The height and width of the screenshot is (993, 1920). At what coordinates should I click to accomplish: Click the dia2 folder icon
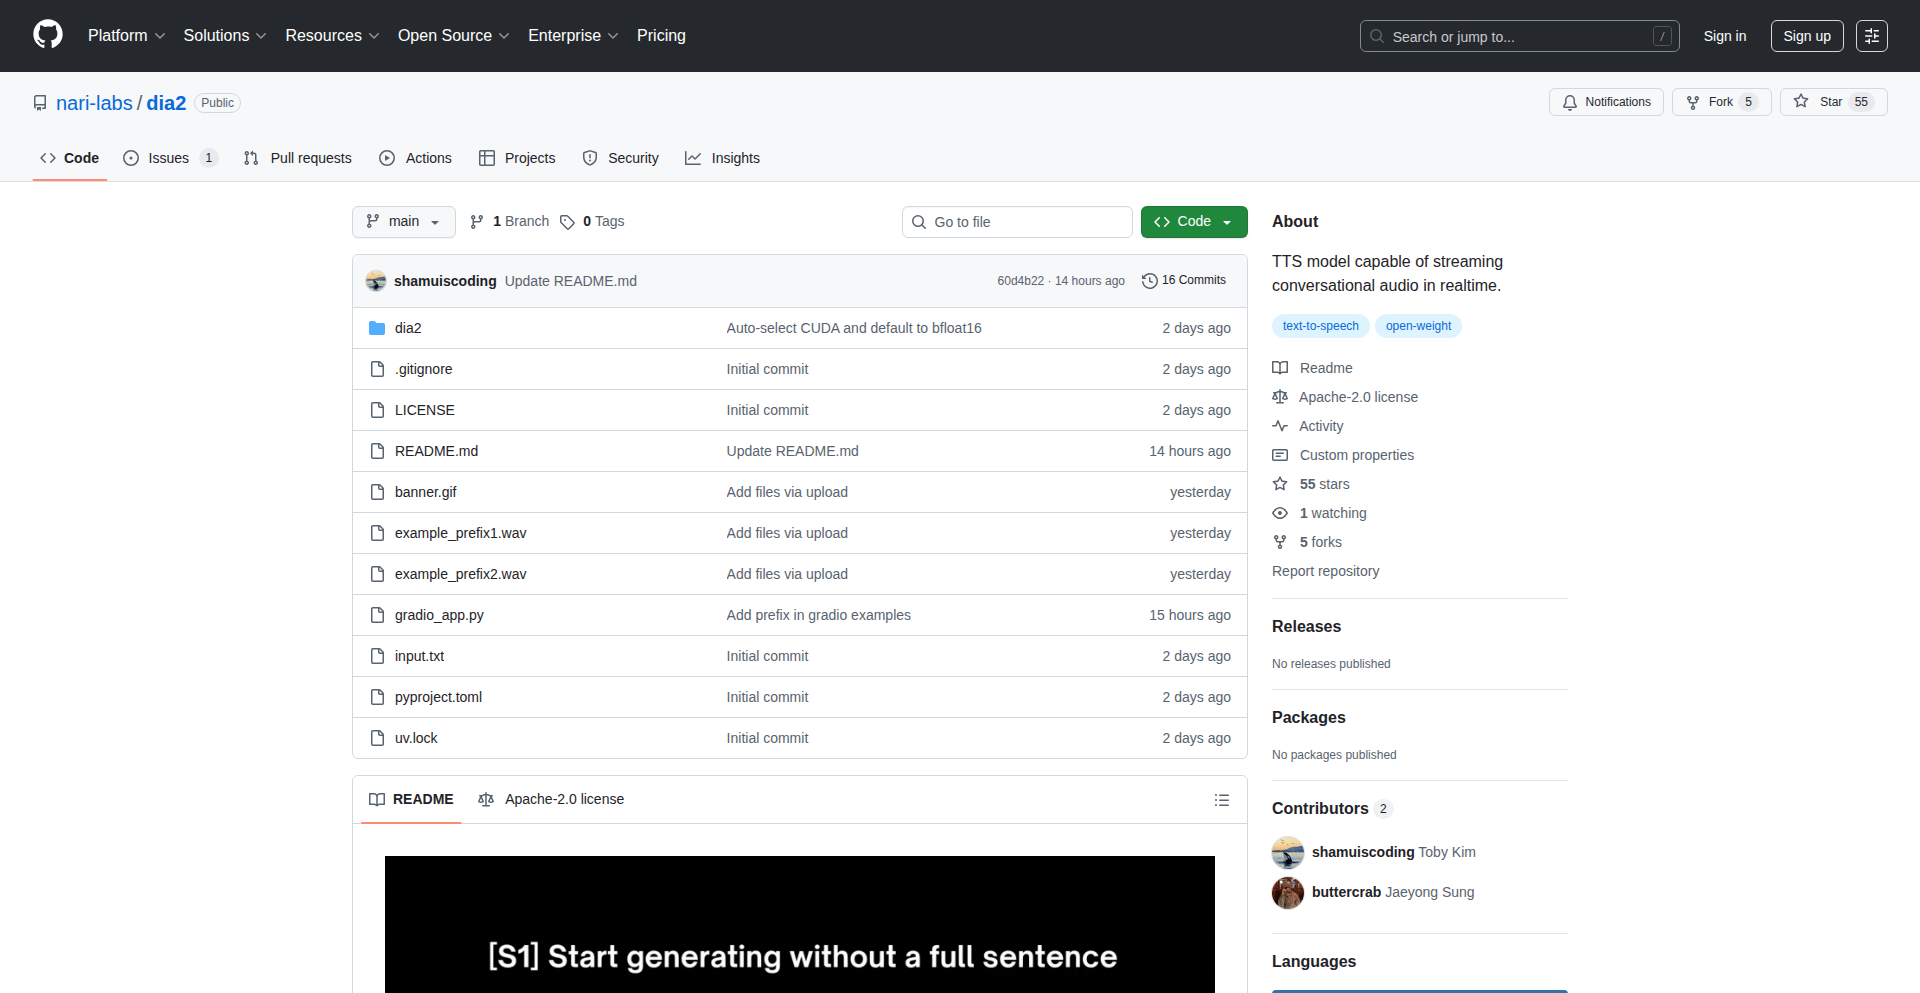(377, 328)
